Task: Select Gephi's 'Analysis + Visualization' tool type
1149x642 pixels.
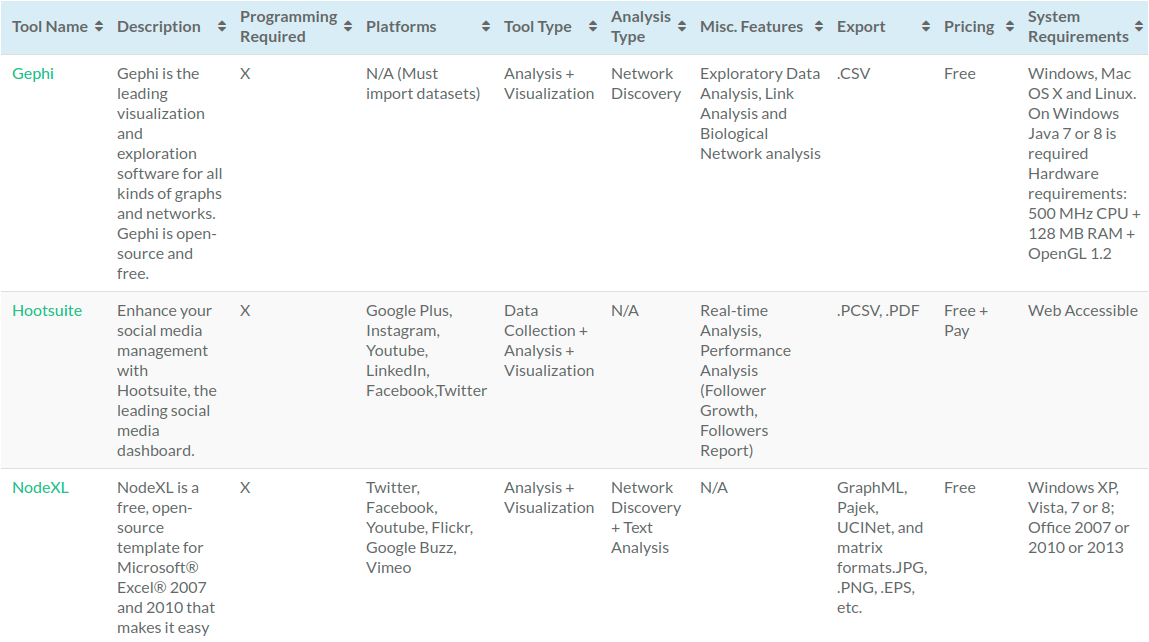Action: pos(549,84)
